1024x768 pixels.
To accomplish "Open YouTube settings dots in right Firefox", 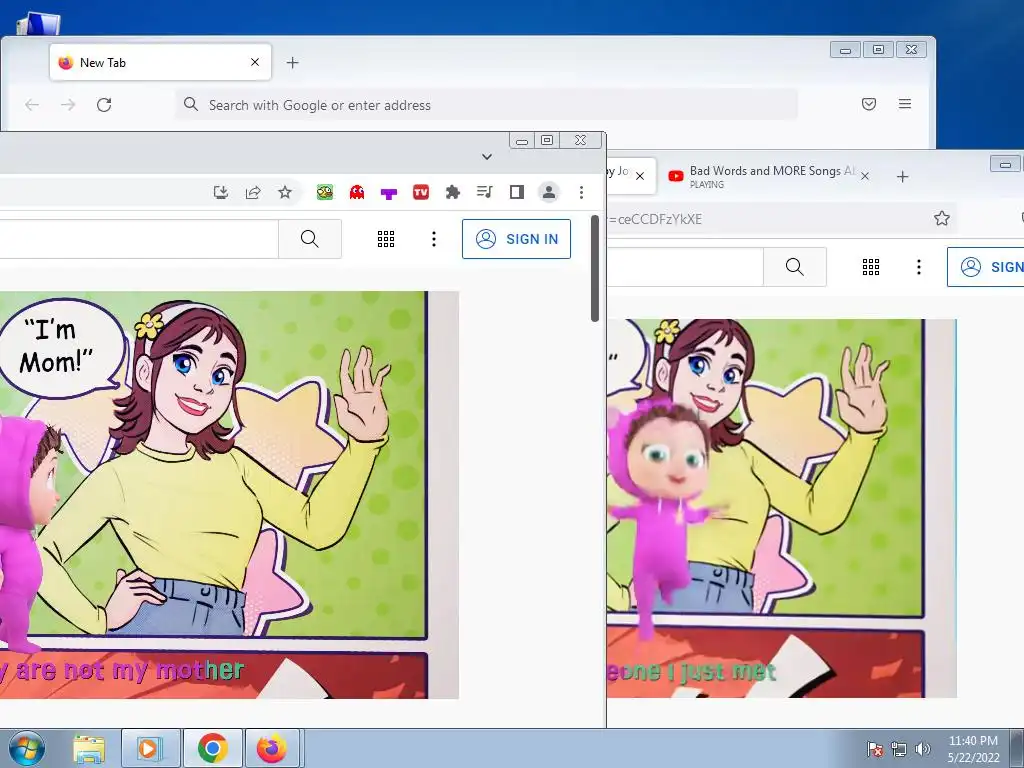I will 919,266.
